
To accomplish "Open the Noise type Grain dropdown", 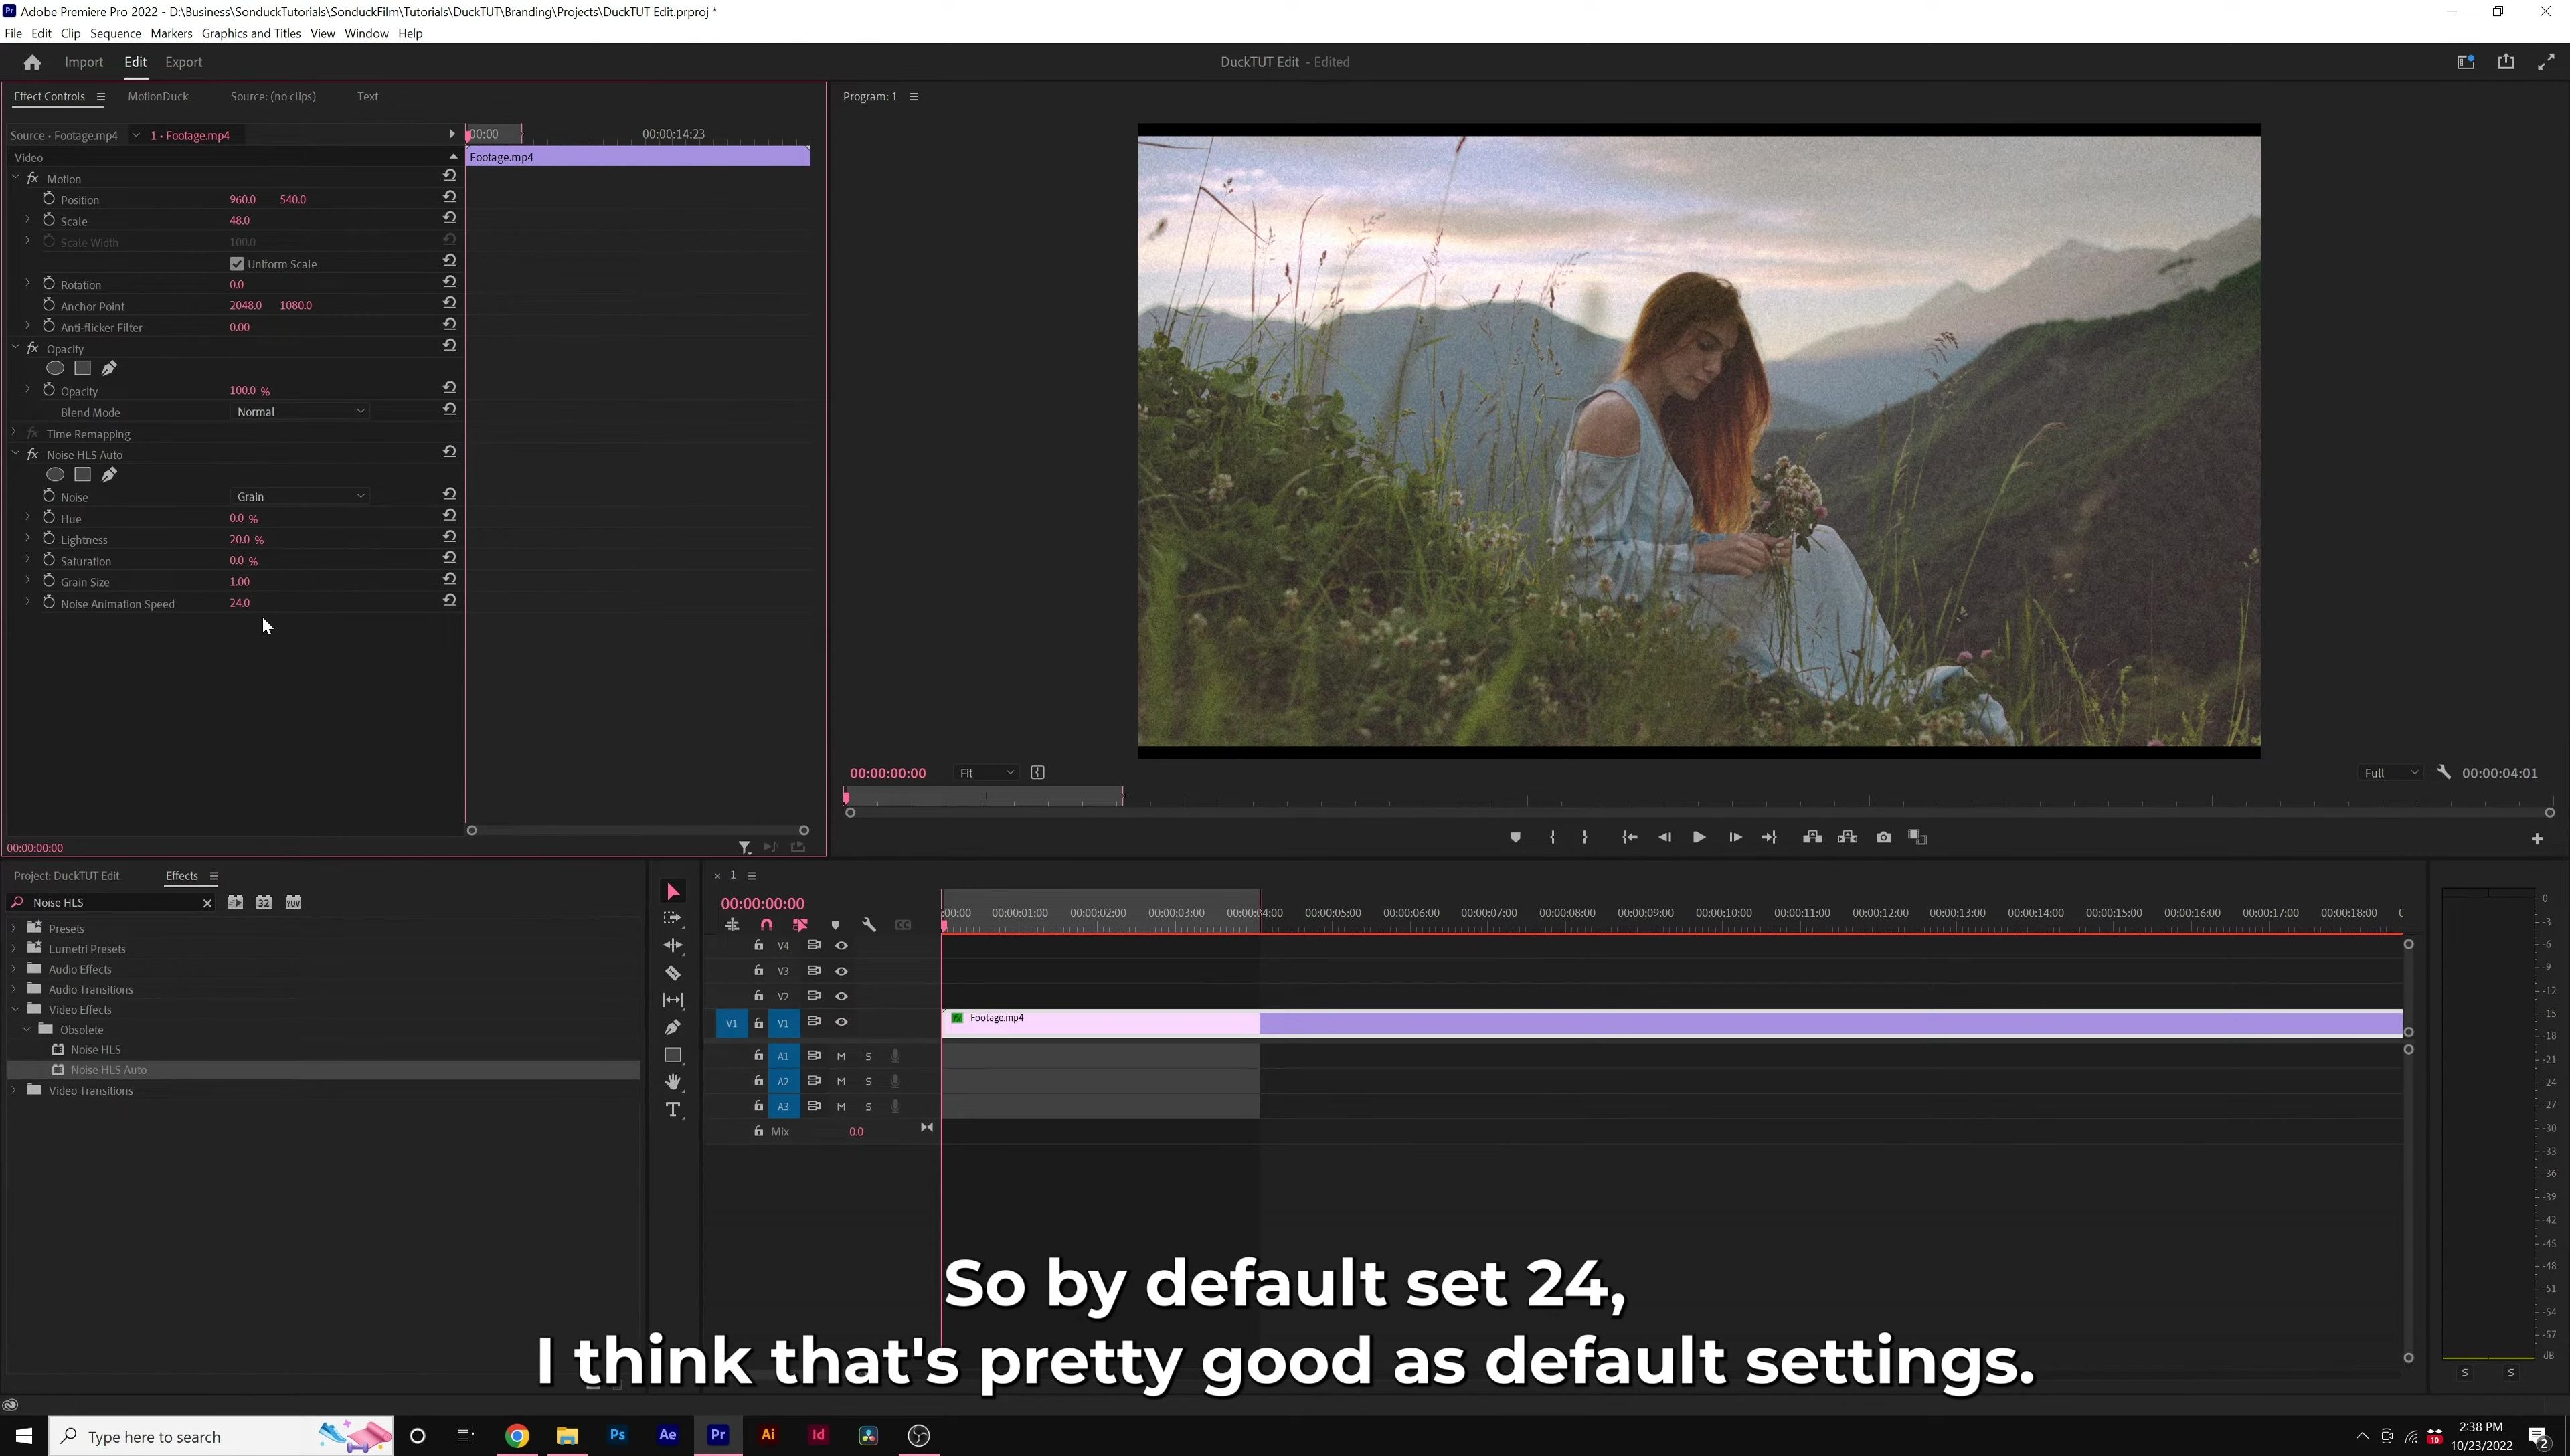I will pyautogui.click(x=300, y=496).
